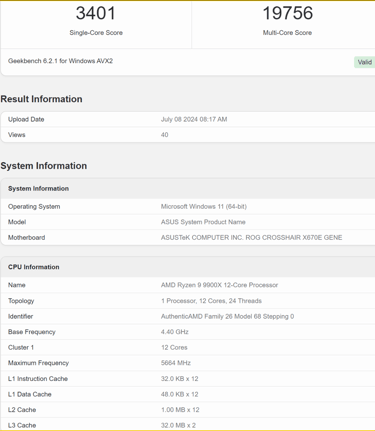Screen dimensions: 375x431
Task: Click the Single-Core Score value 3401
Action: [96, 13]
